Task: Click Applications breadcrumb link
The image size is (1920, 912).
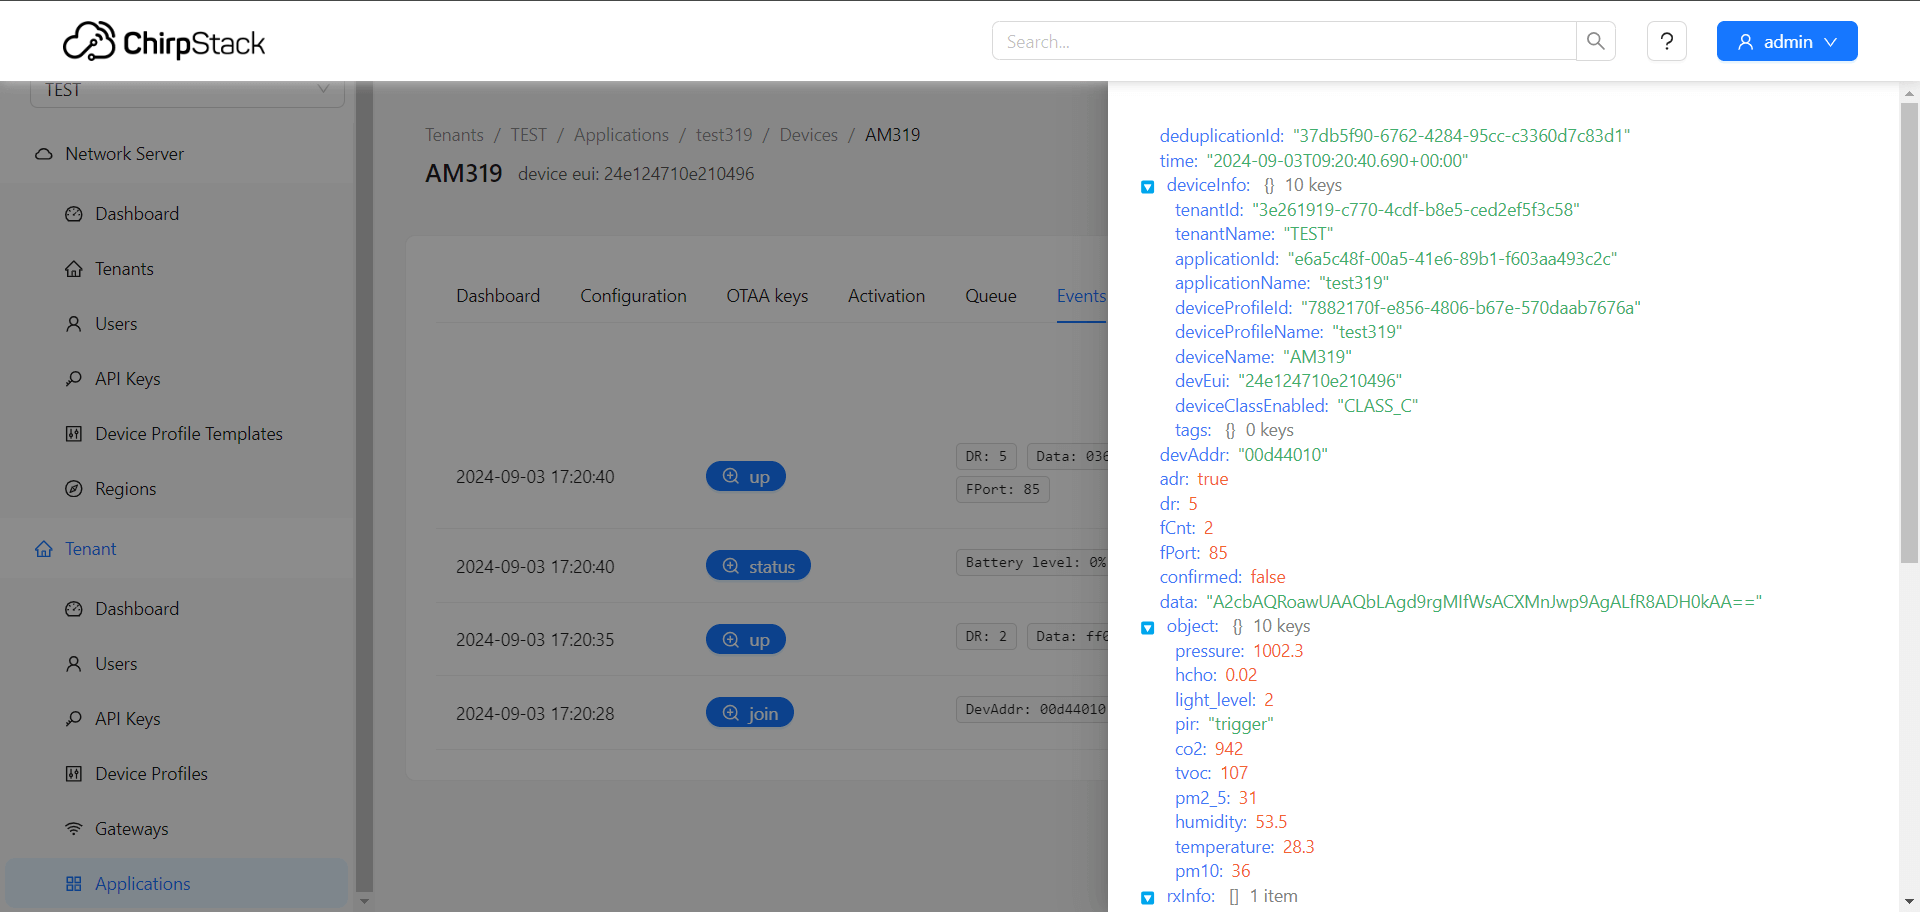Action: (x=621, y=135)
